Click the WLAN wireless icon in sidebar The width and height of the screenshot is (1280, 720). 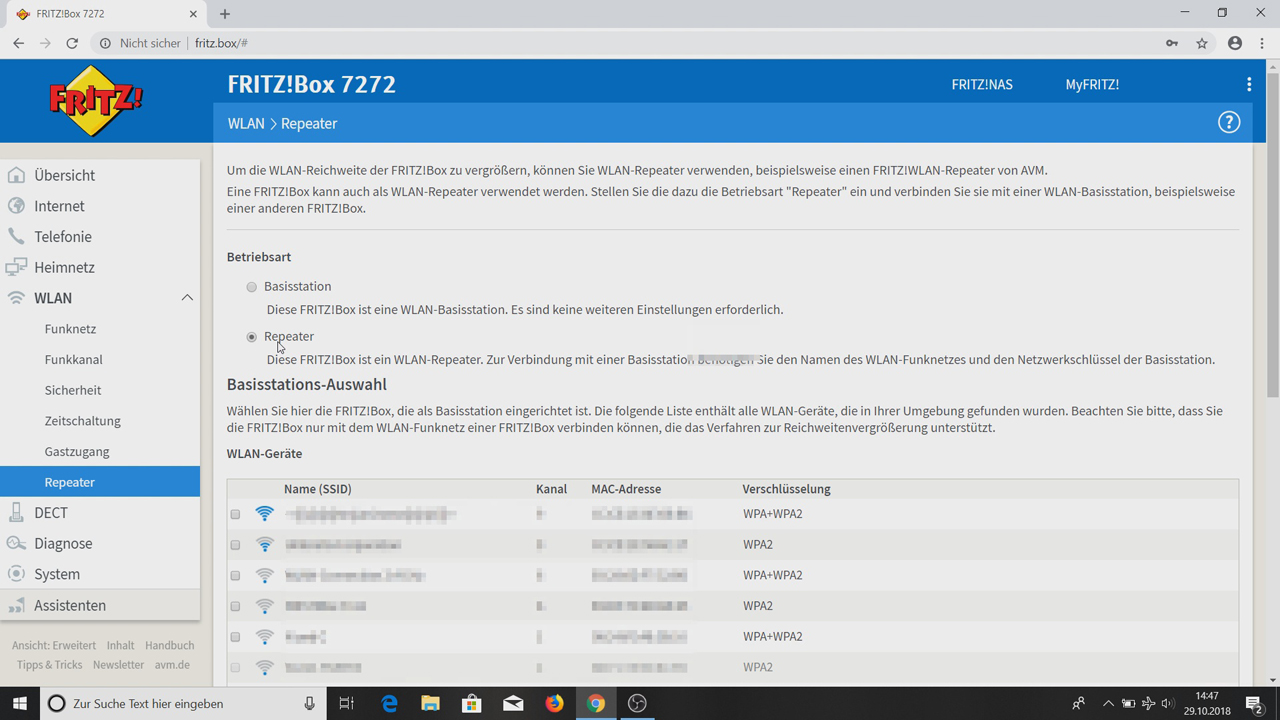(x=17, y=297)
